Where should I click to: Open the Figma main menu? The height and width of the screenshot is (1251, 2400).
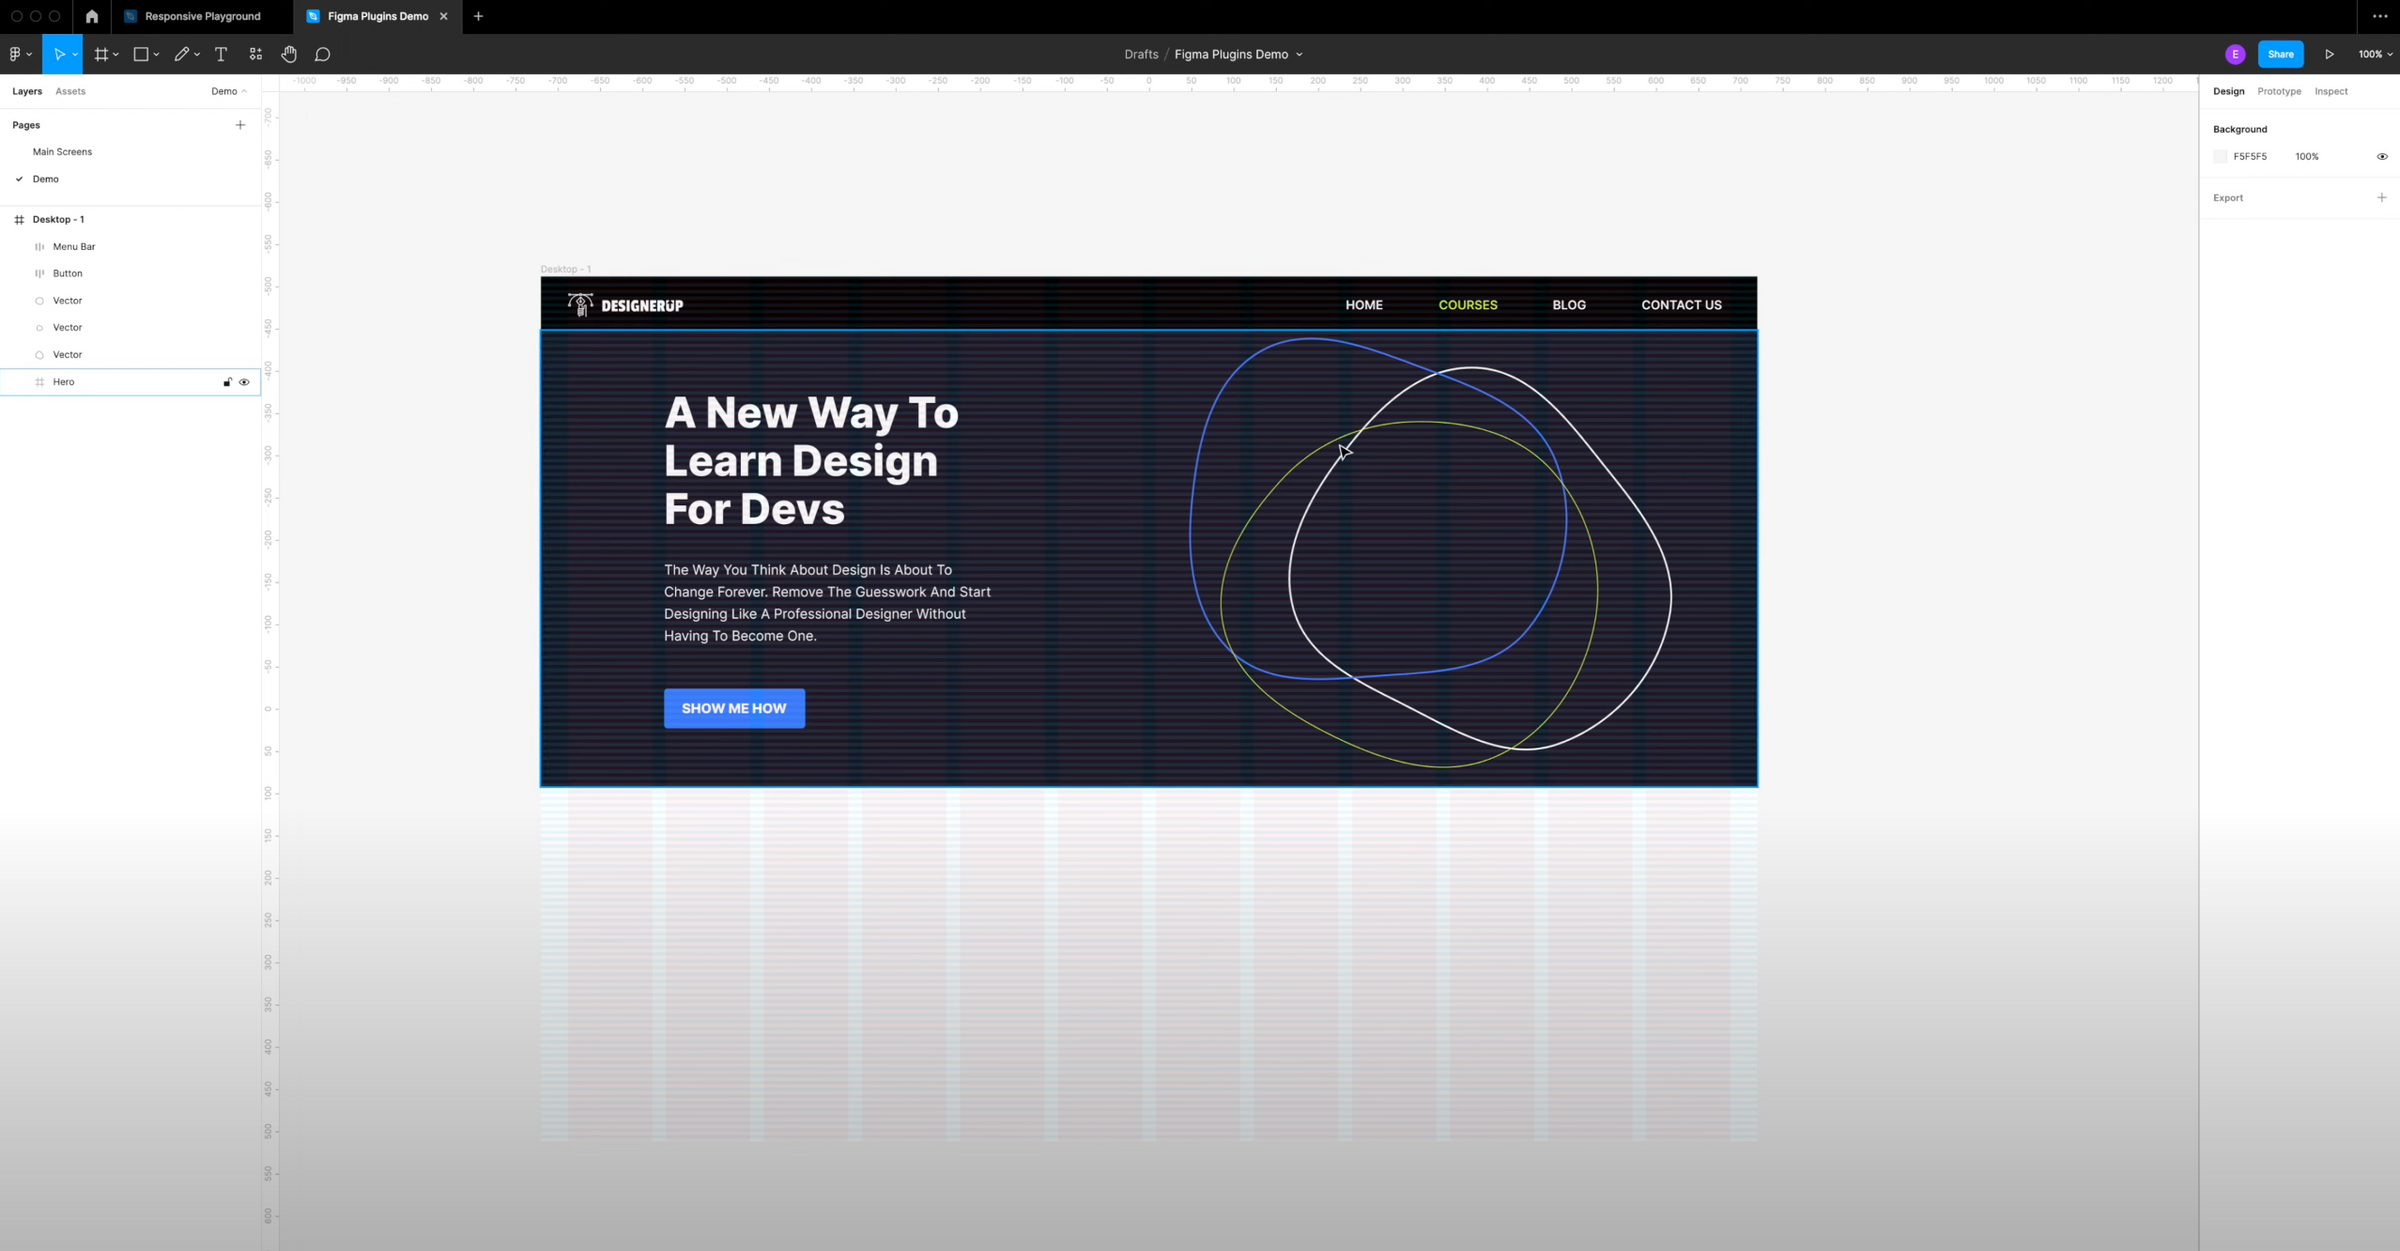pyautogui.click(x=16, y=54)
